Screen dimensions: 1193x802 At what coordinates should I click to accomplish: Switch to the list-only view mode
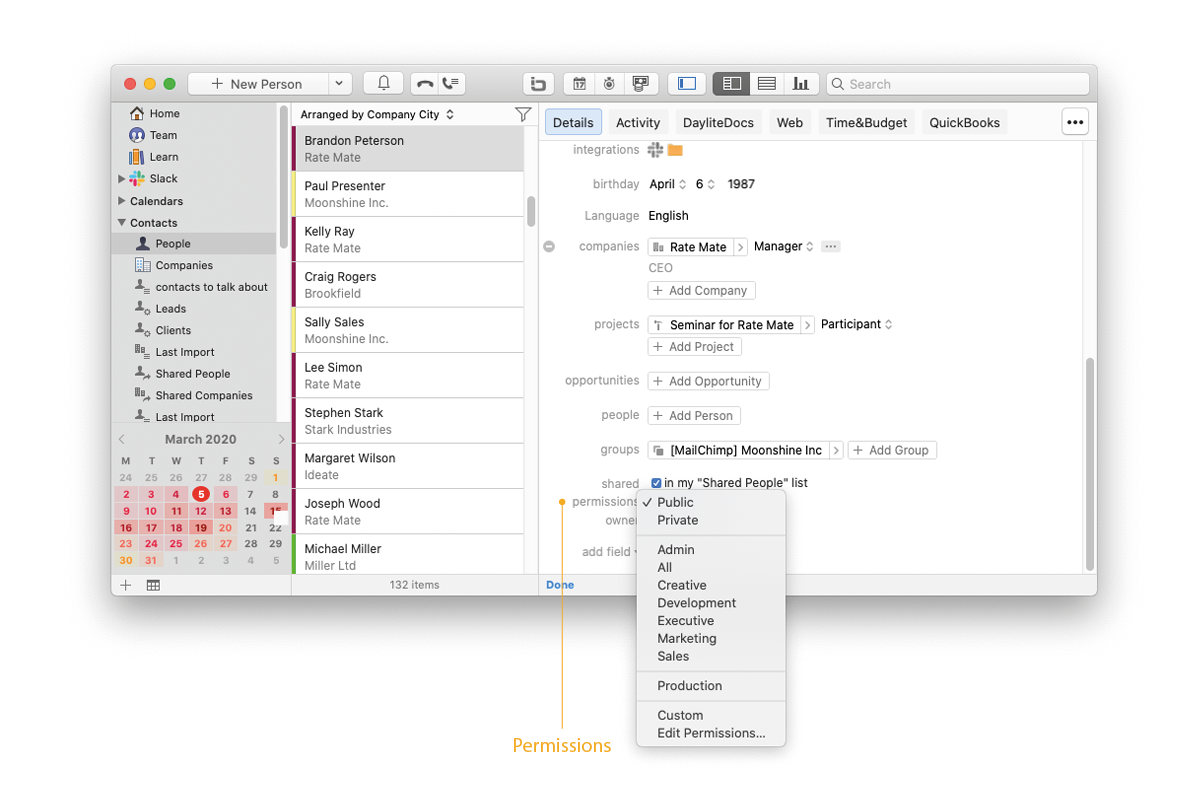click(767, 84)
